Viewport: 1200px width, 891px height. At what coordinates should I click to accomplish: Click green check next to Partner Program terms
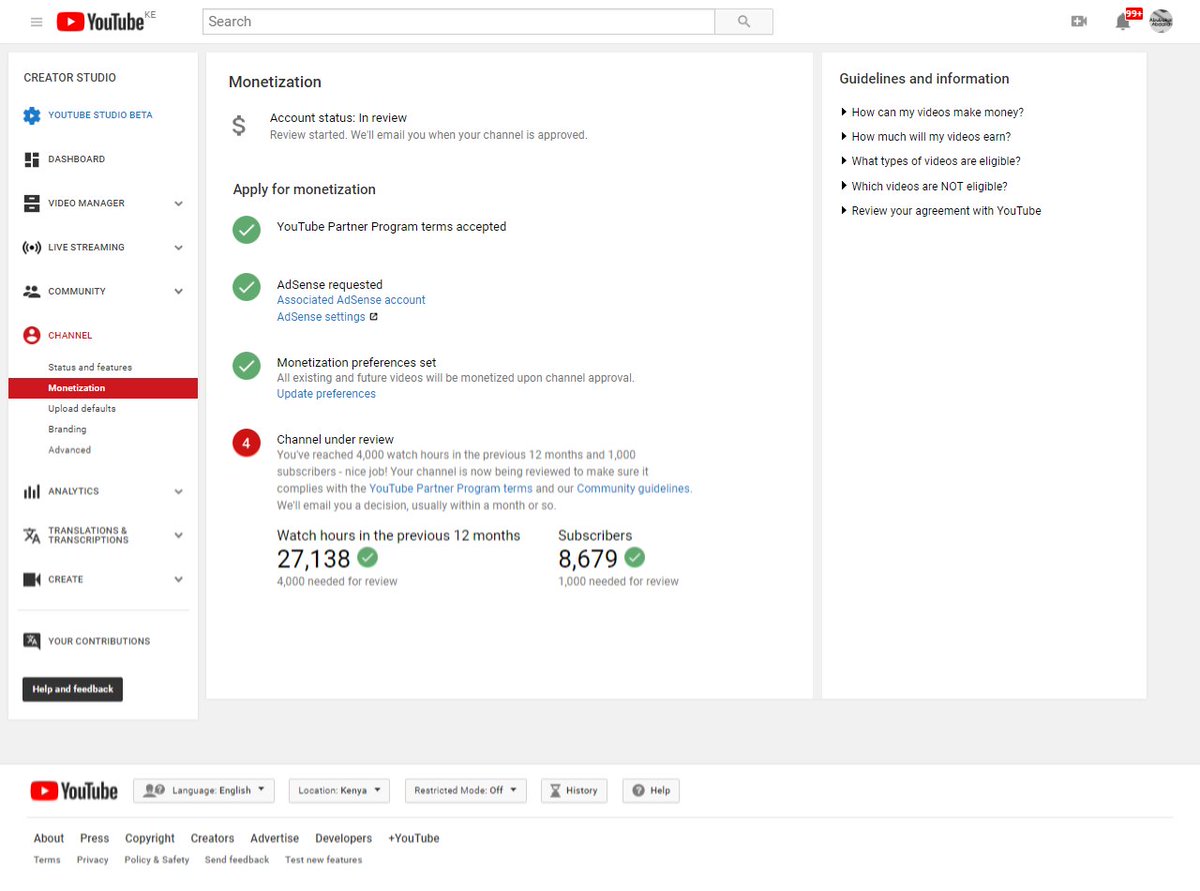coord(247,230)
